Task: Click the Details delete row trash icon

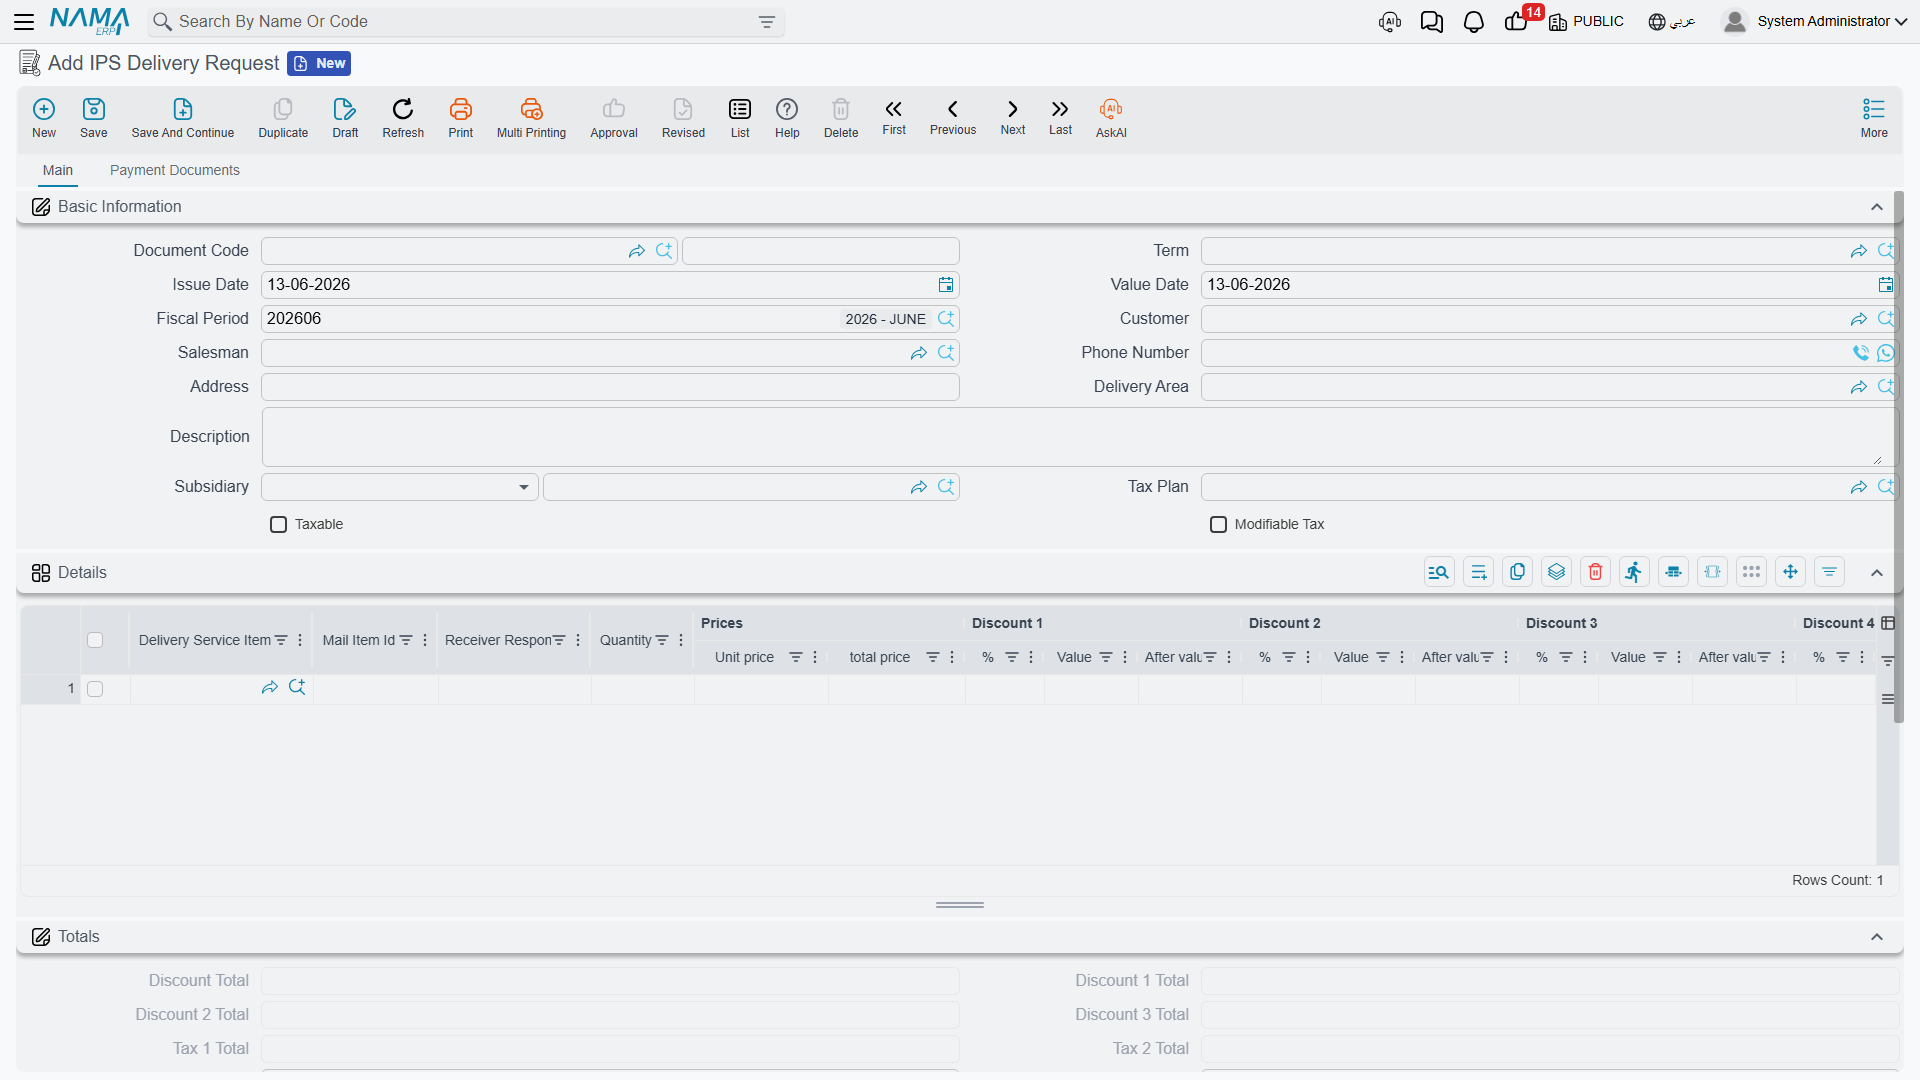Action: coord(1595,572)
